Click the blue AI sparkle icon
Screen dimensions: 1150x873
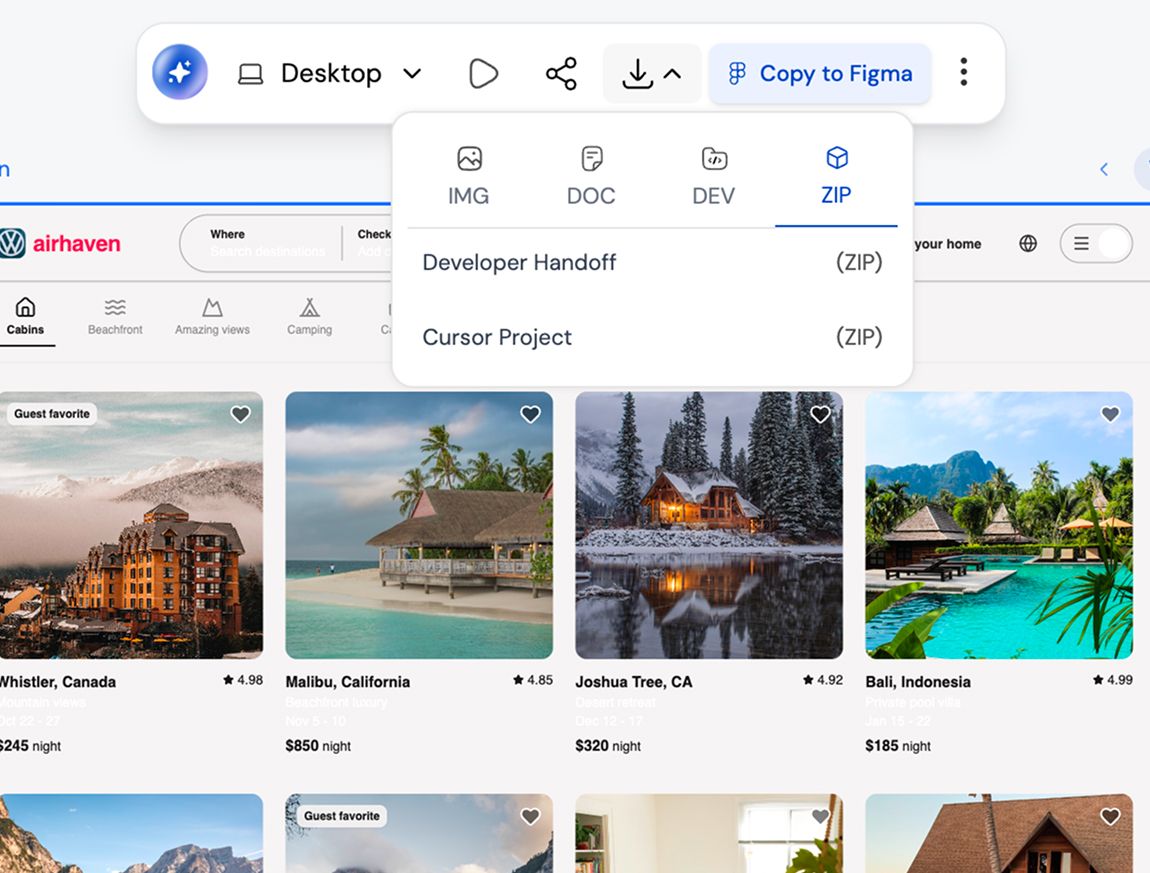click(x=180, y=73)
